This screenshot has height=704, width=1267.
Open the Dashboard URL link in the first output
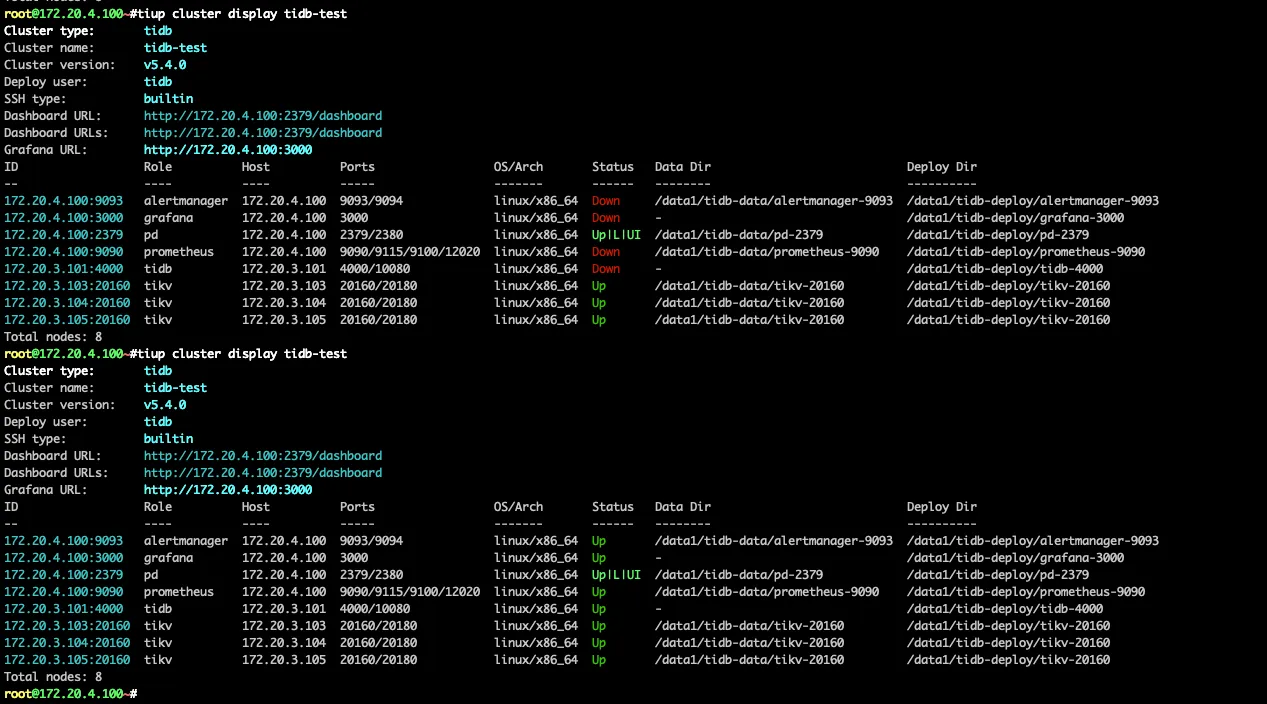[x=262, y=116]
